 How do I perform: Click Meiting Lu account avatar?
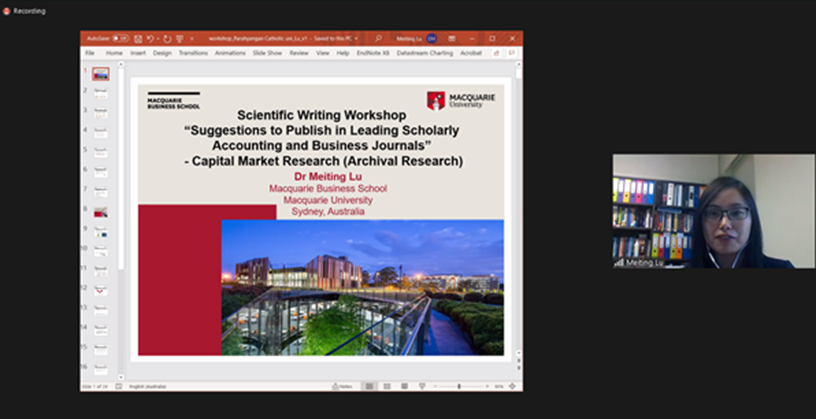click(x=432, y=38)
